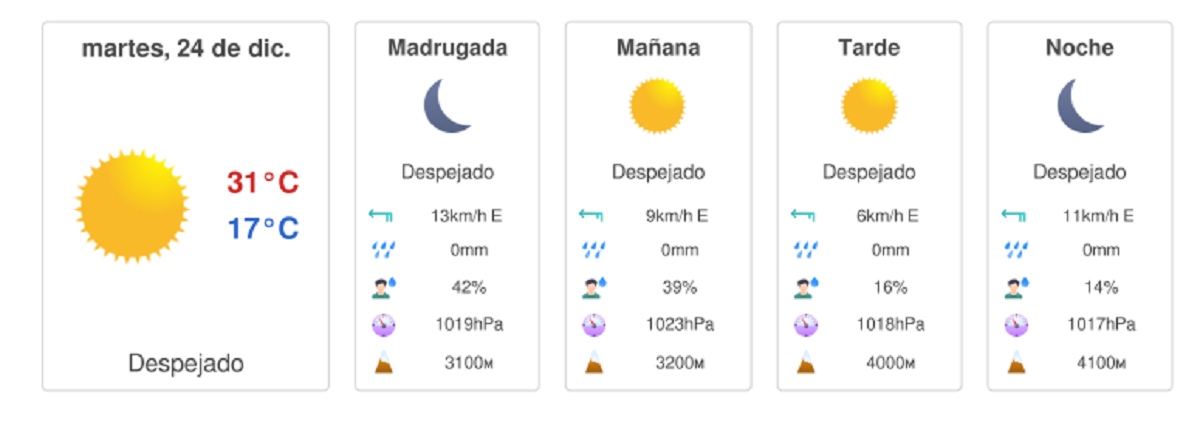Screen dimensions: 1200x428
Task: Select the Madrugada heading
Action: 447,48
